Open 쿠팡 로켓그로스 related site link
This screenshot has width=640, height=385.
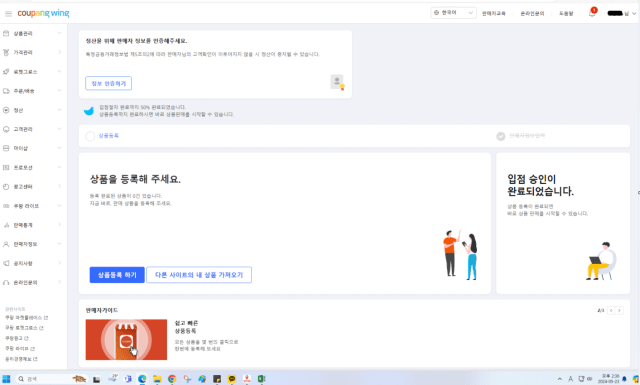point(24,328)
